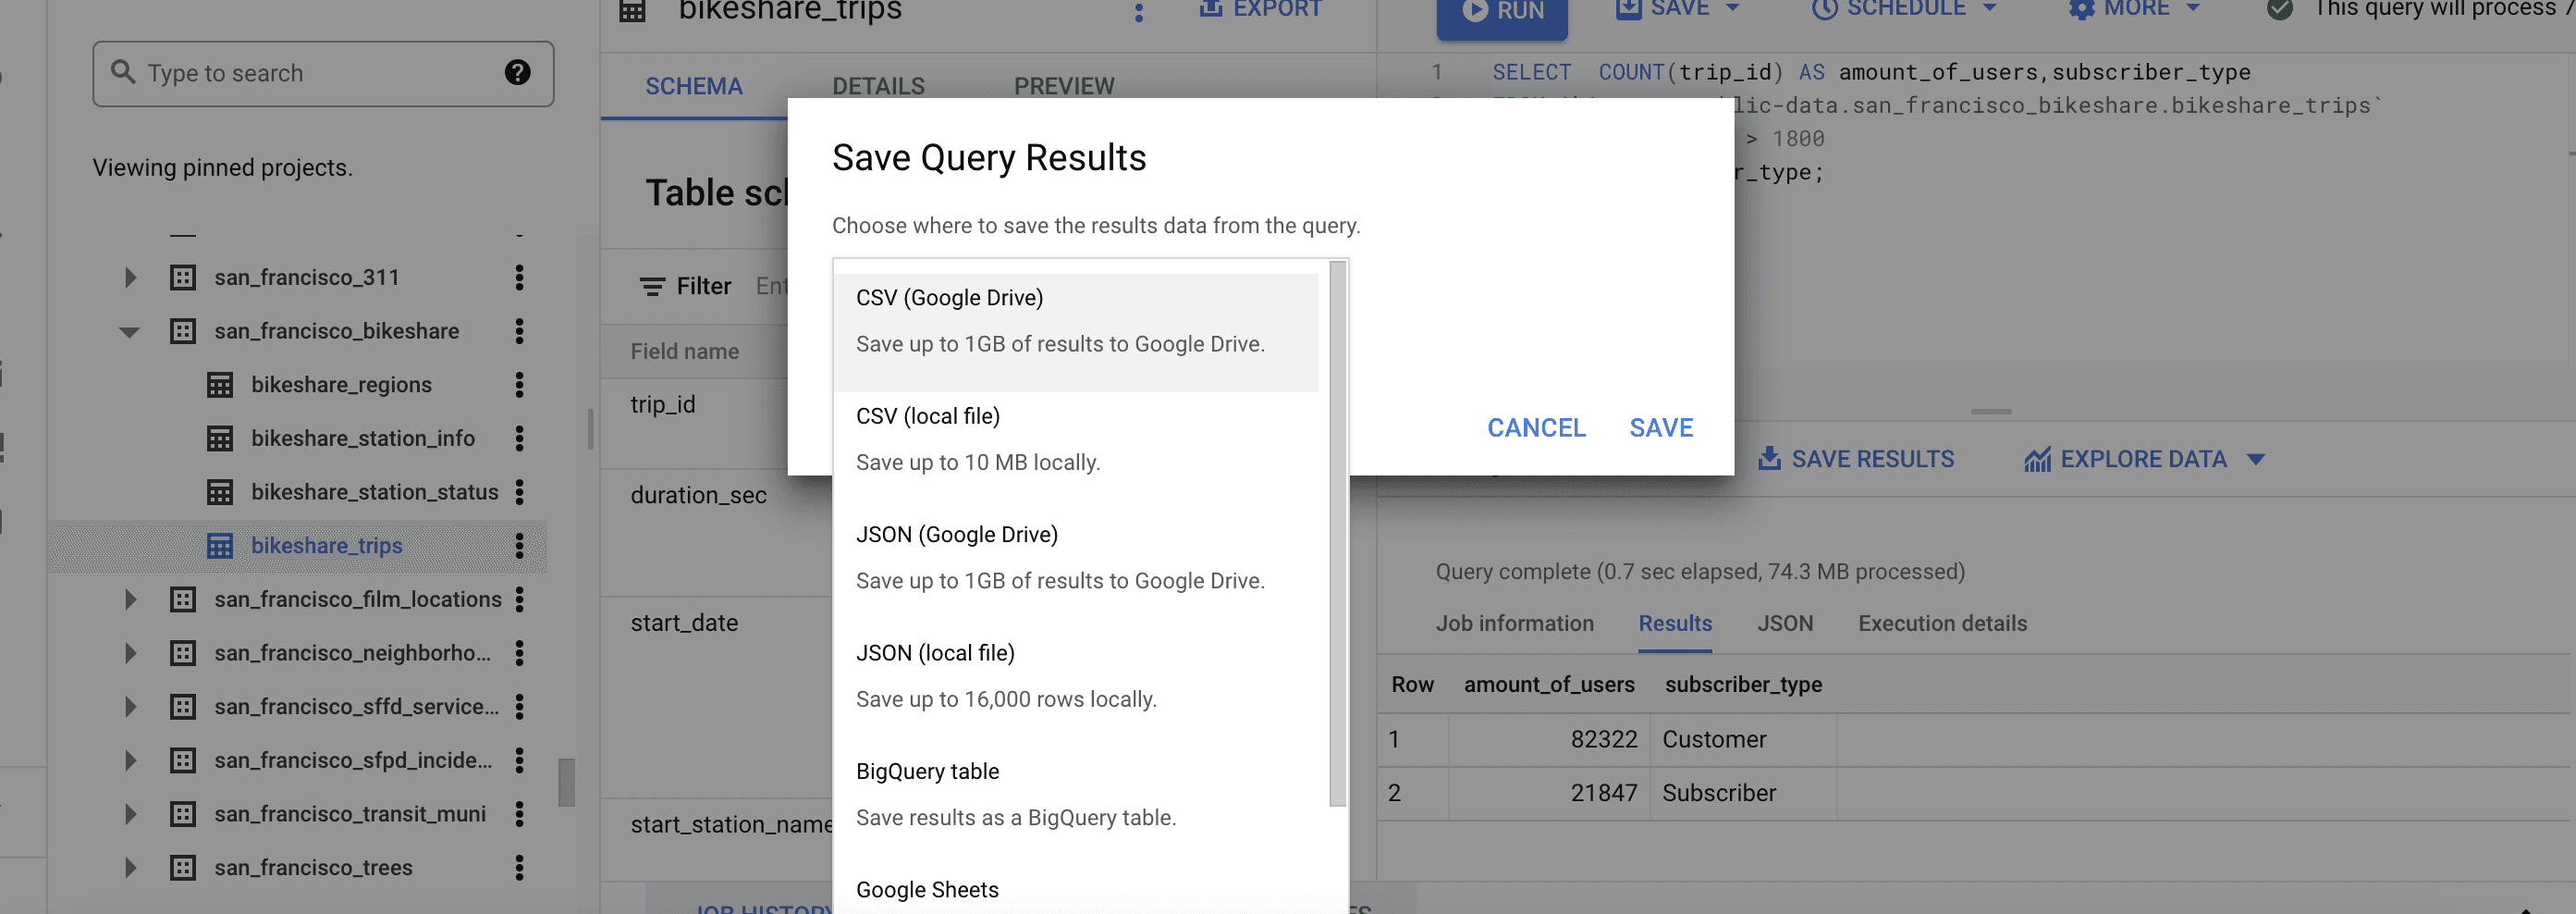2576x914 pixels.
Task: Open the Explore Data dropdown arrow
Action: click(x=2256, y=460)
